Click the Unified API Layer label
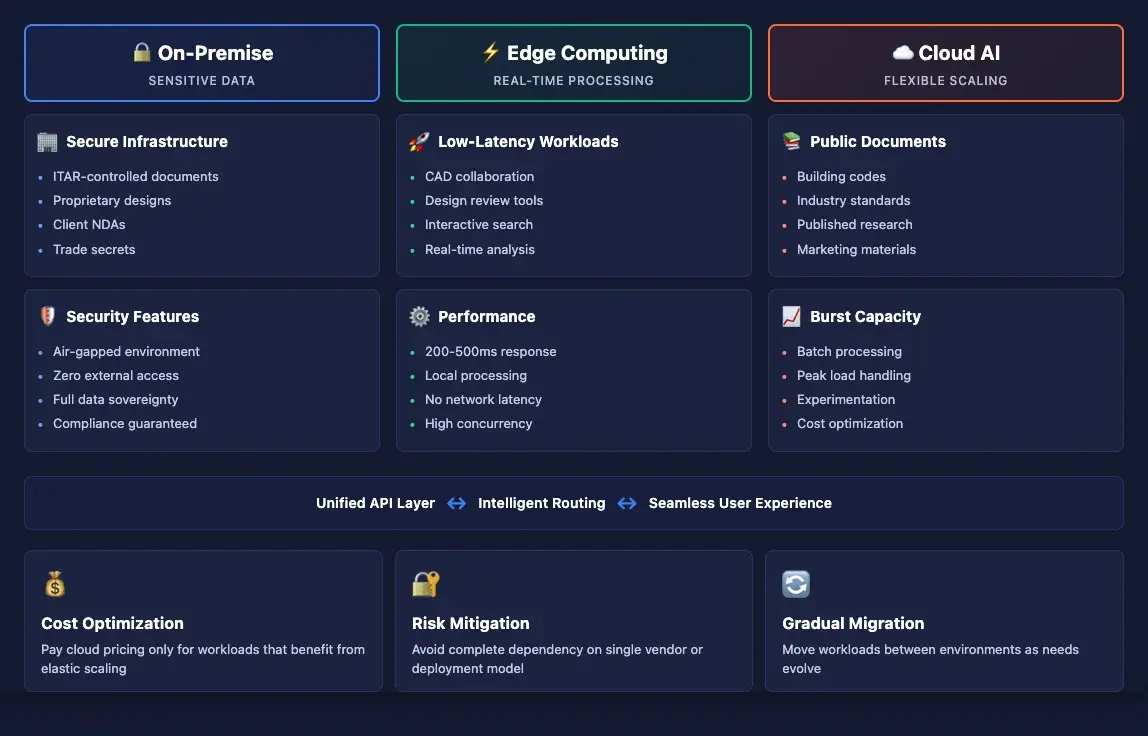The width and height of the screenshot is (1148, 736). tap(374, 503)
